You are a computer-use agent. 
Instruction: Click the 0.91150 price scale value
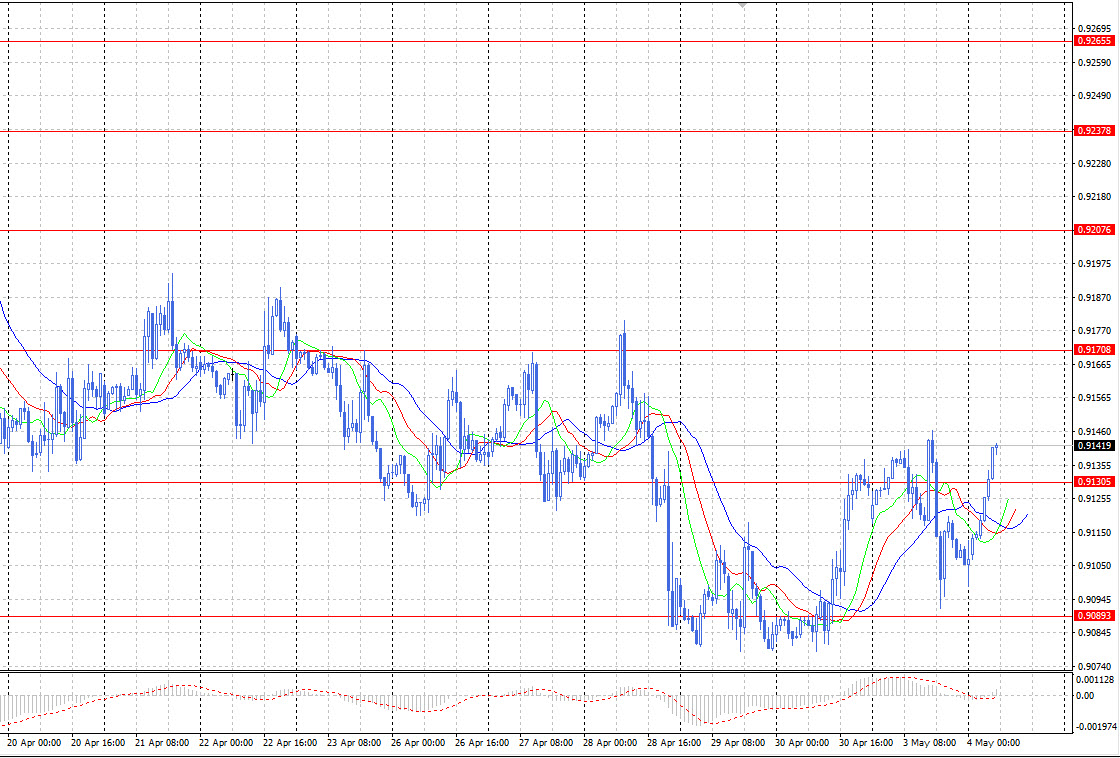(1094, 532)
